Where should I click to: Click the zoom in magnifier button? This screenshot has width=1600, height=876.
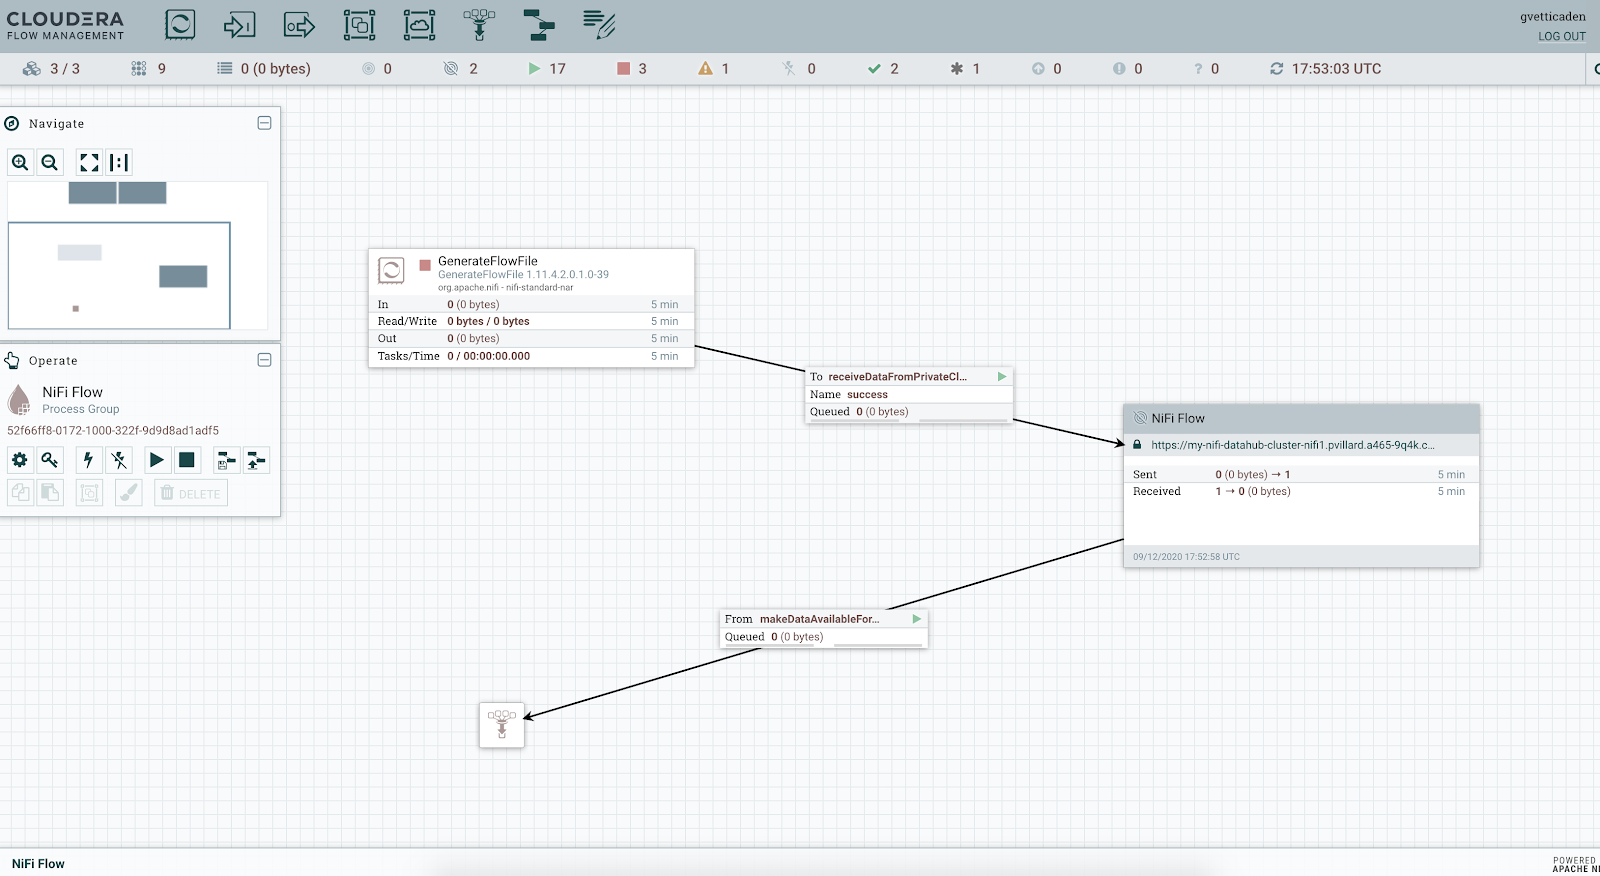click(20, 163)
